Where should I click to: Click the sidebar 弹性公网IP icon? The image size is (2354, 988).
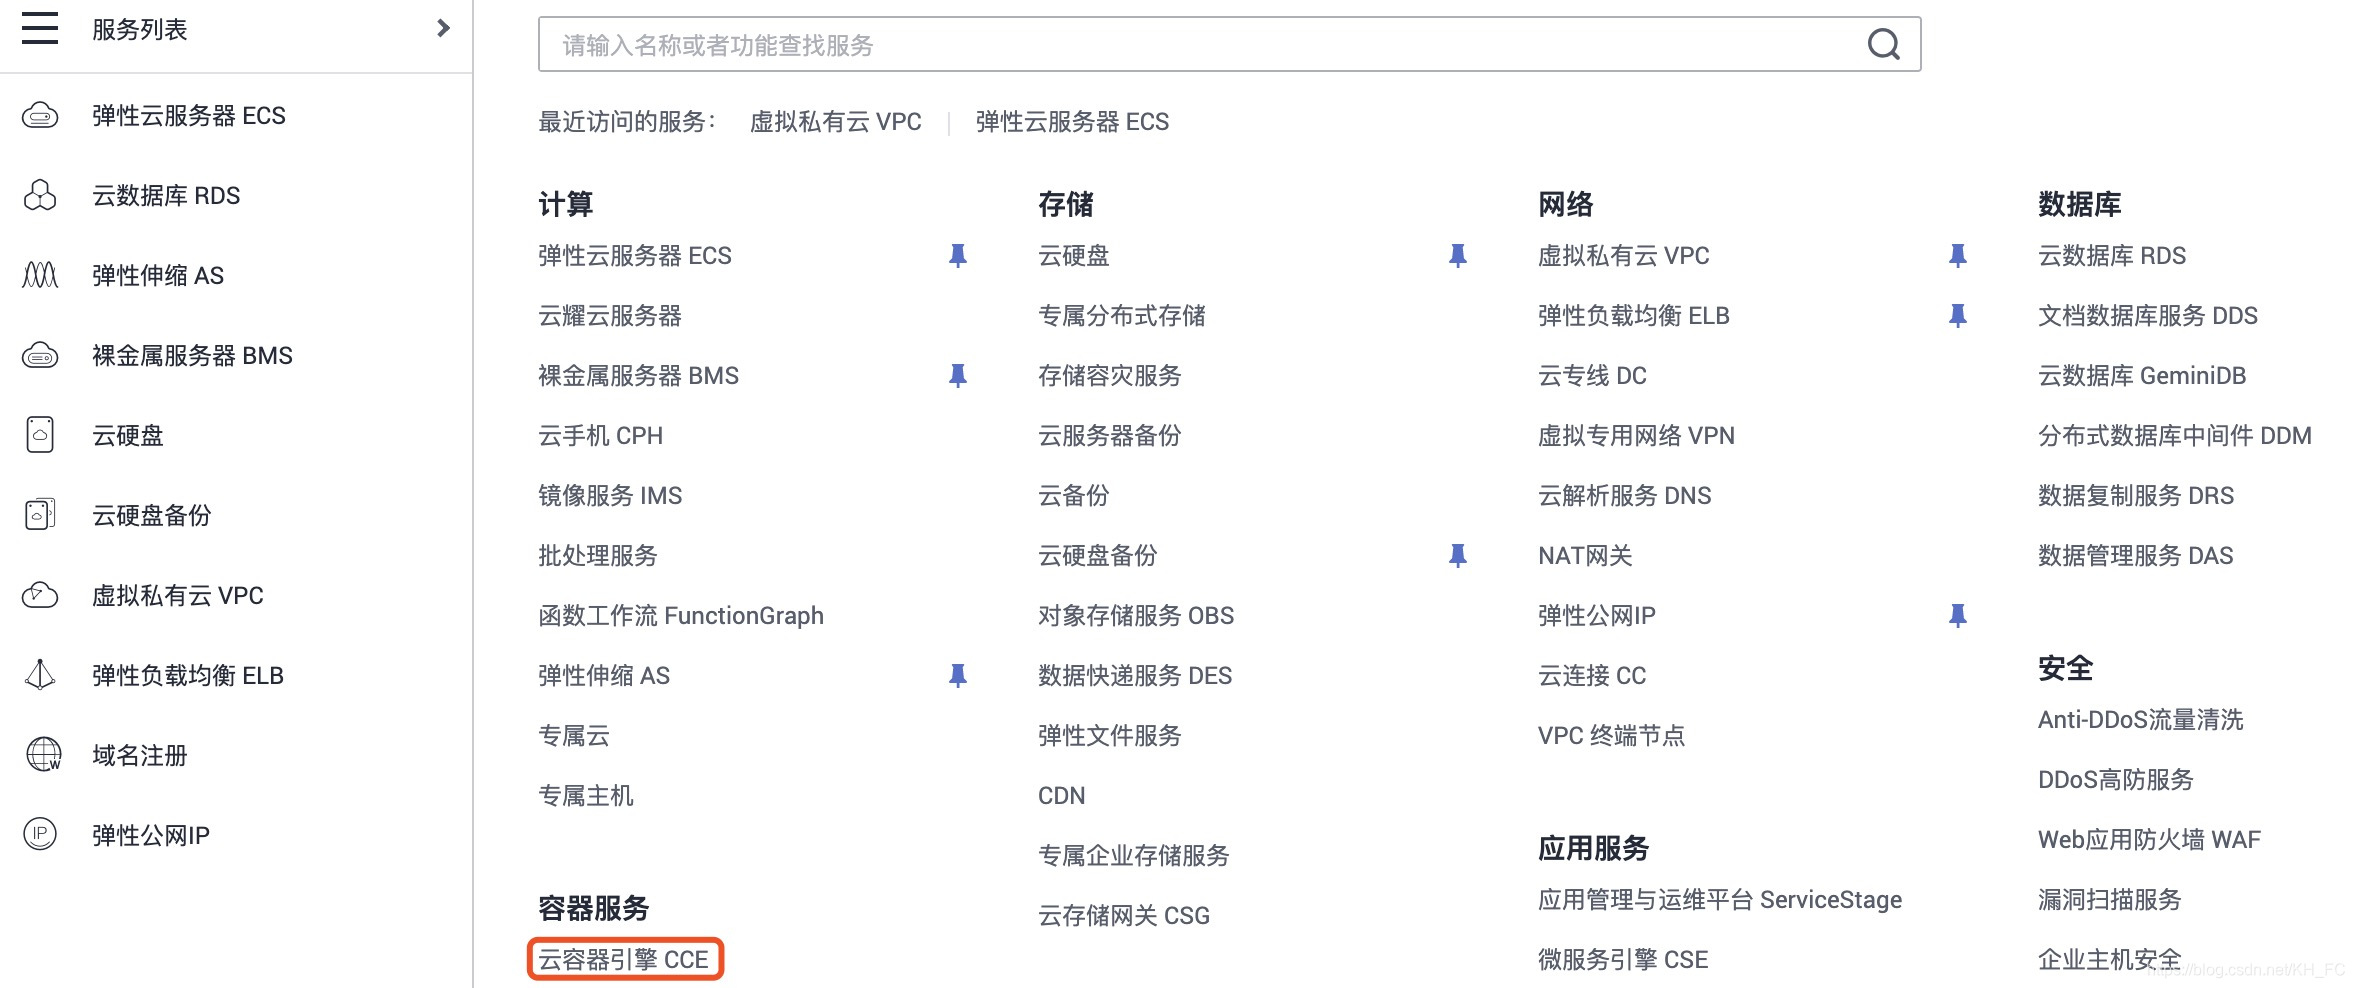pos(40,834)
